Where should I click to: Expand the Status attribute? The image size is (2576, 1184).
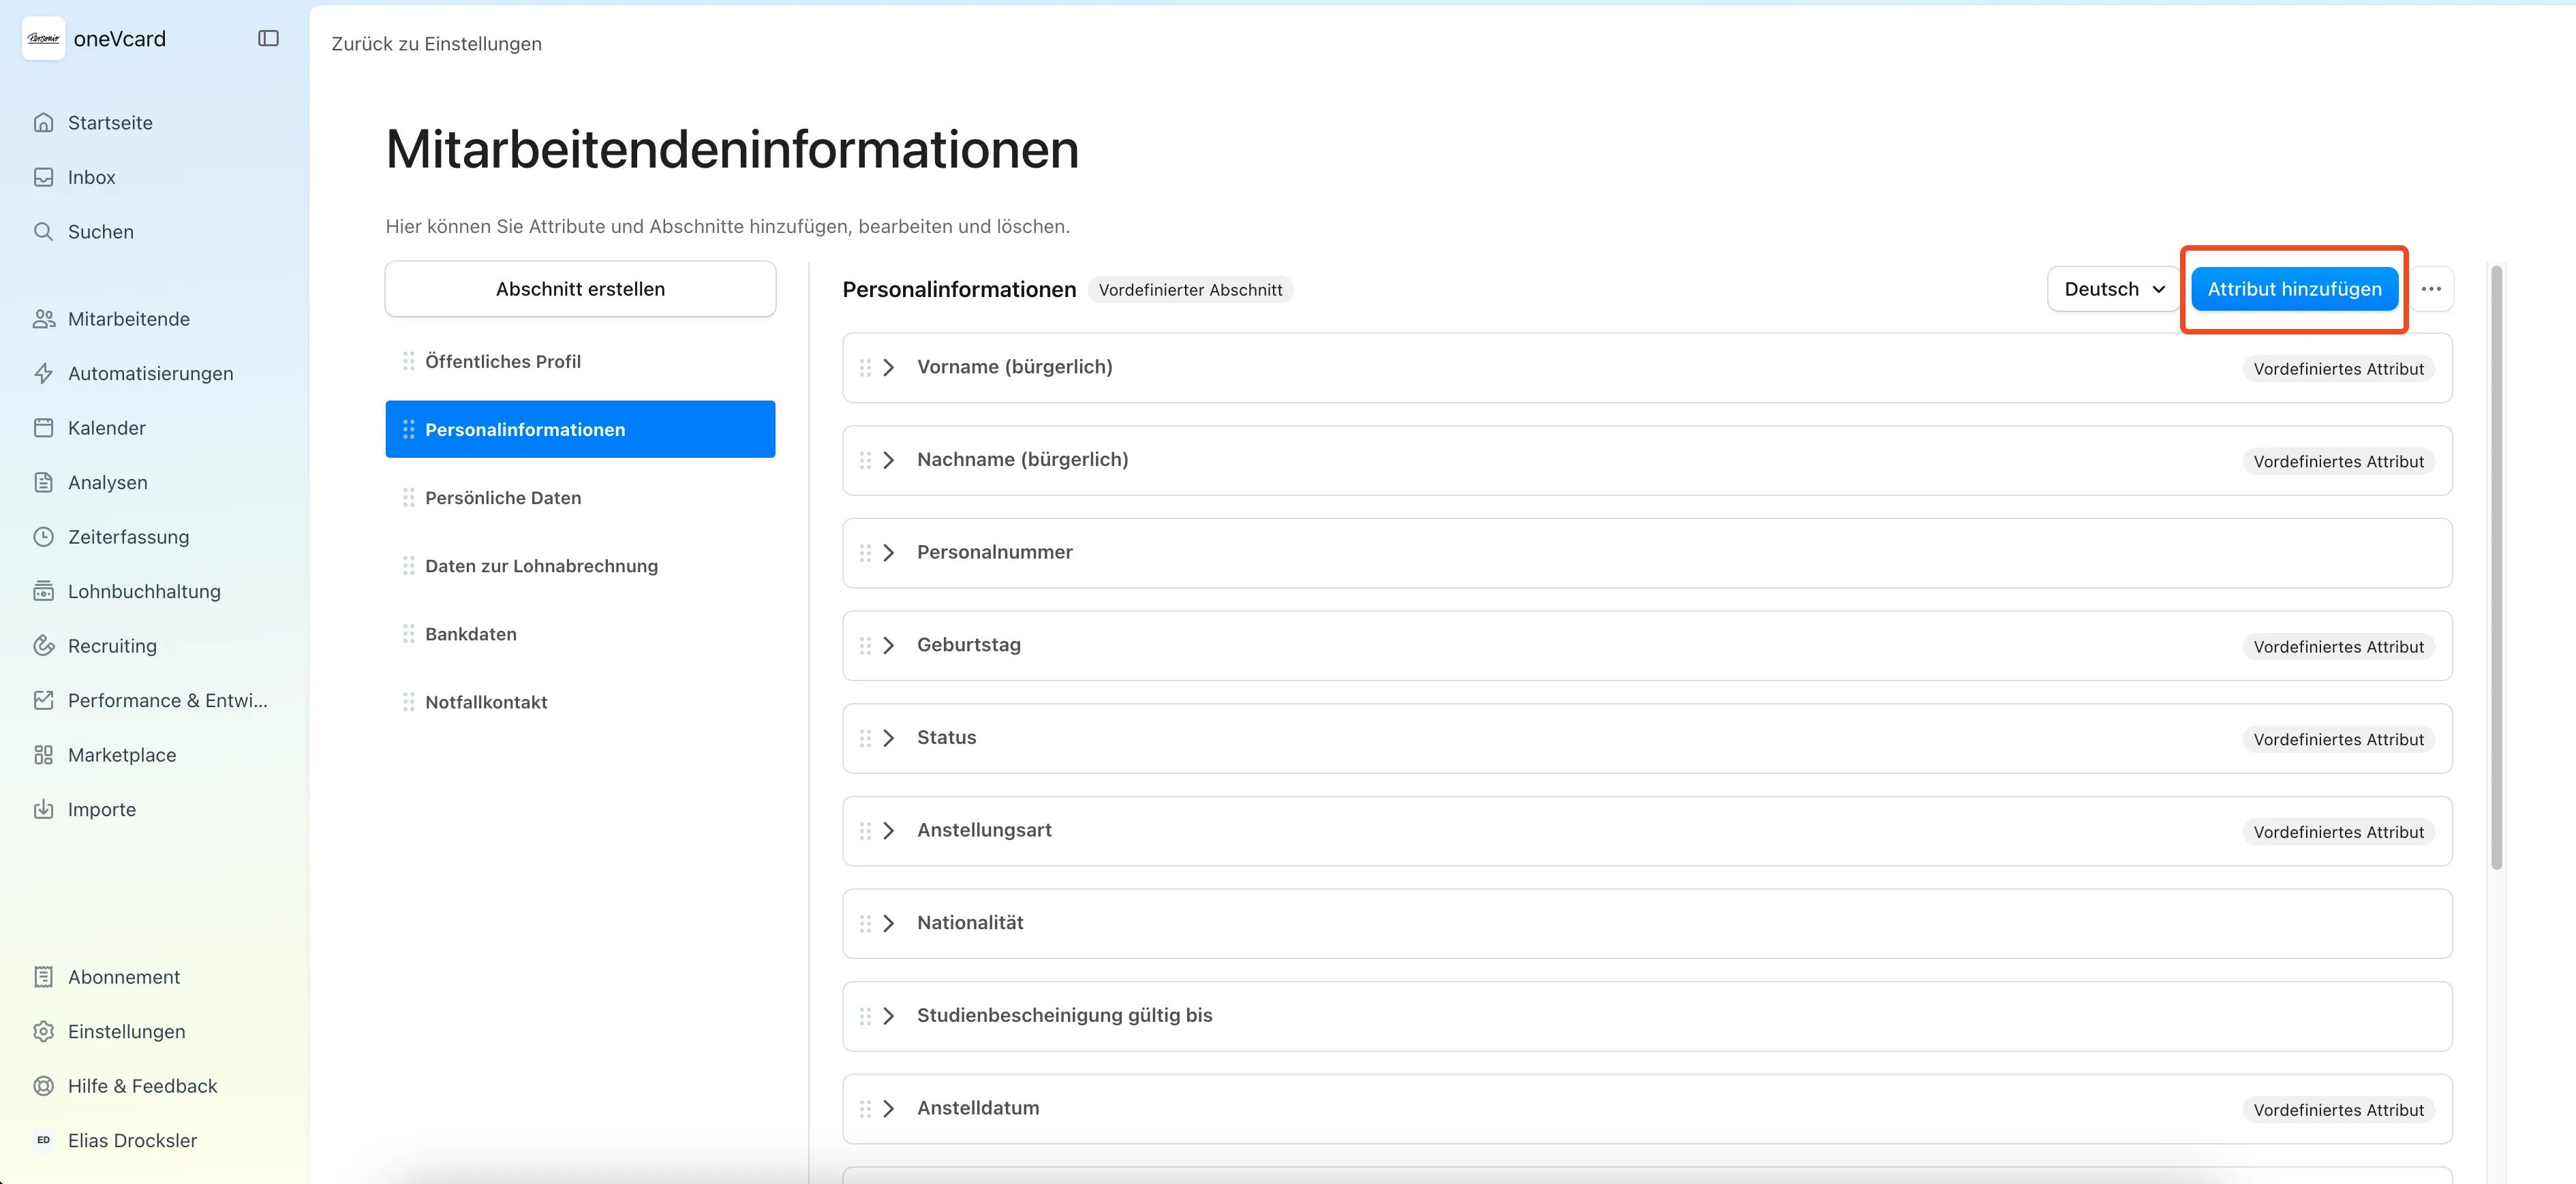point(888,738)
